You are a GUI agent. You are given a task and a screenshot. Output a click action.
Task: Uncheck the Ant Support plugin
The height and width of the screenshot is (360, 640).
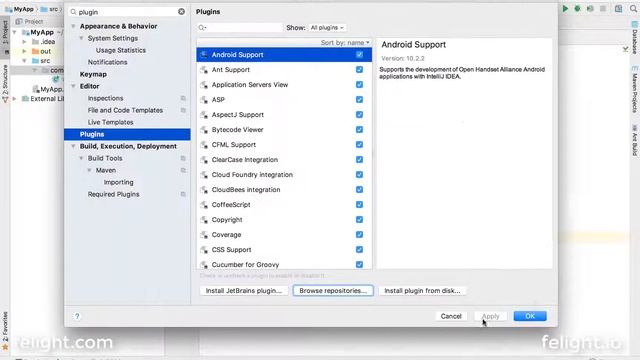(x=359, y=70)
